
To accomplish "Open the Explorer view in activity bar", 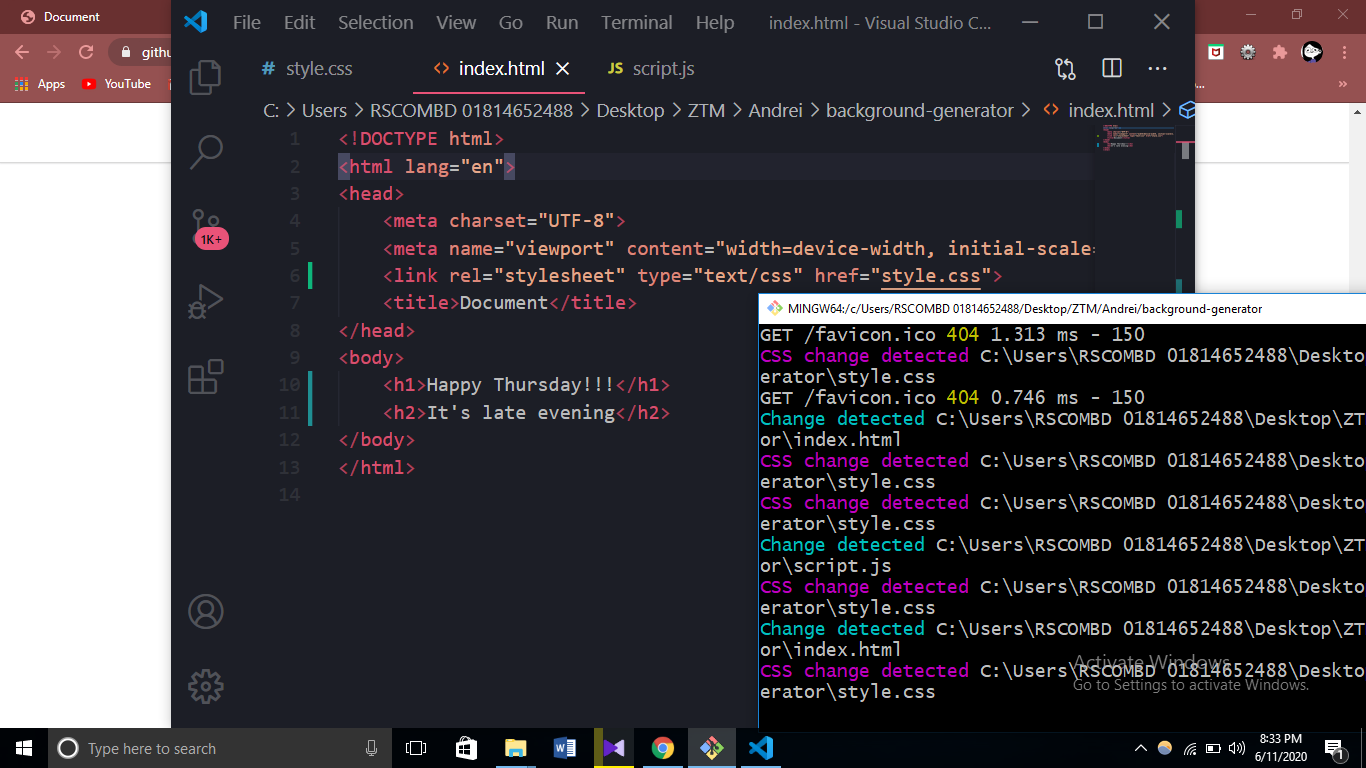I will click(205, 77).
